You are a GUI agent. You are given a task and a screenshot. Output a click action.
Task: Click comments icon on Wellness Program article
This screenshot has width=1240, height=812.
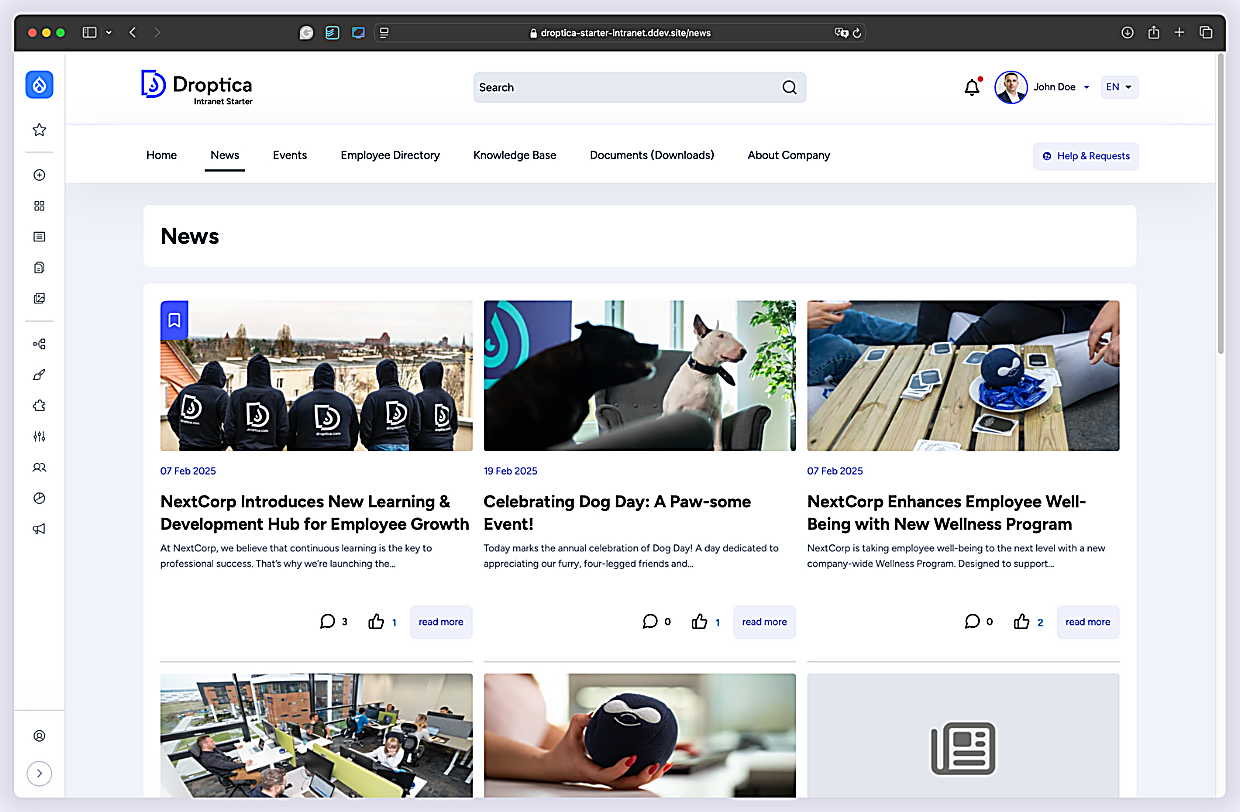(x=972, y=621)
